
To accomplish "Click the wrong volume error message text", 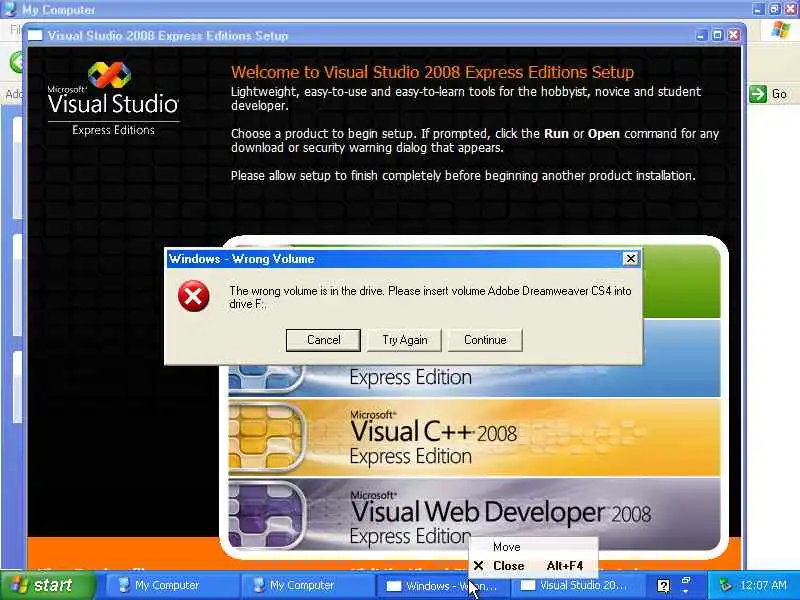I will [x=430, y=297].
